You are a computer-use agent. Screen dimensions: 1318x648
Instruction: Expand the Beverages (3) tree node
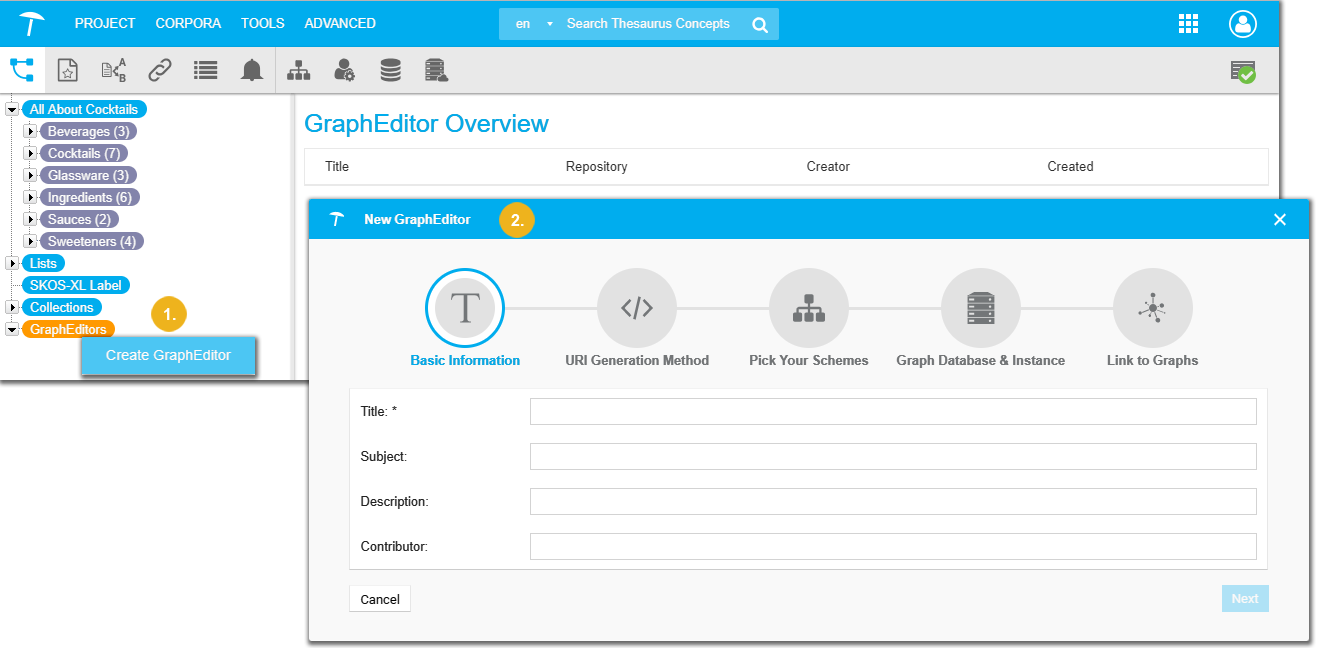click(x=30, y=131)
